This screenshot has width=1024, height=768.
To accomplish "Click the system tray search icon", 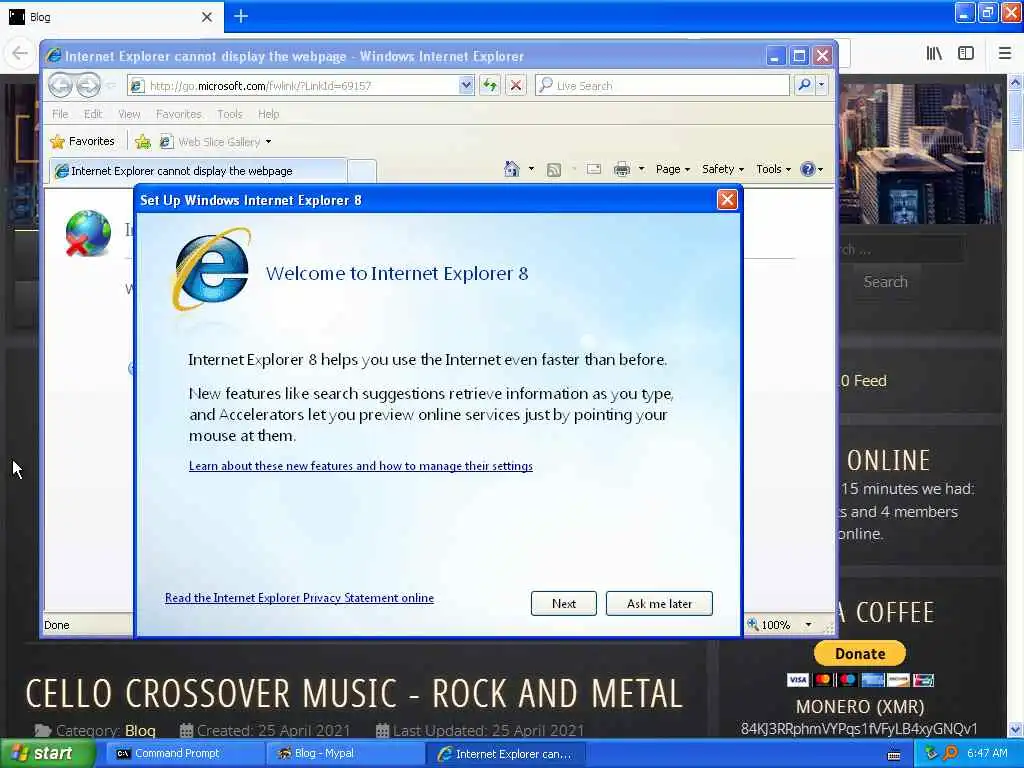I will pos(950,753).
